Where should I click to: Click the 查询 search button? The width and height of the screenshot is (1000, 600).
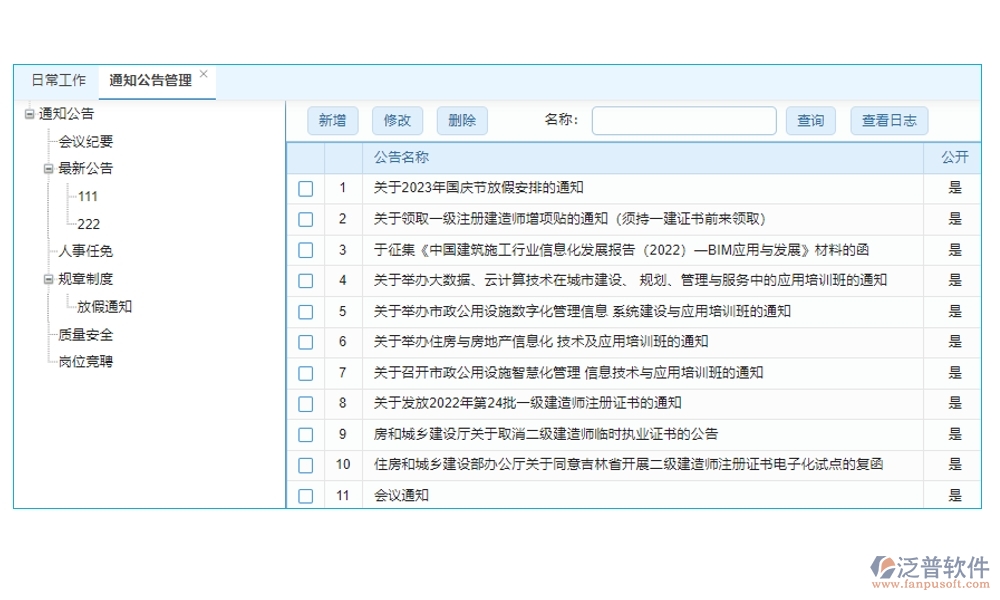[810, 120]
